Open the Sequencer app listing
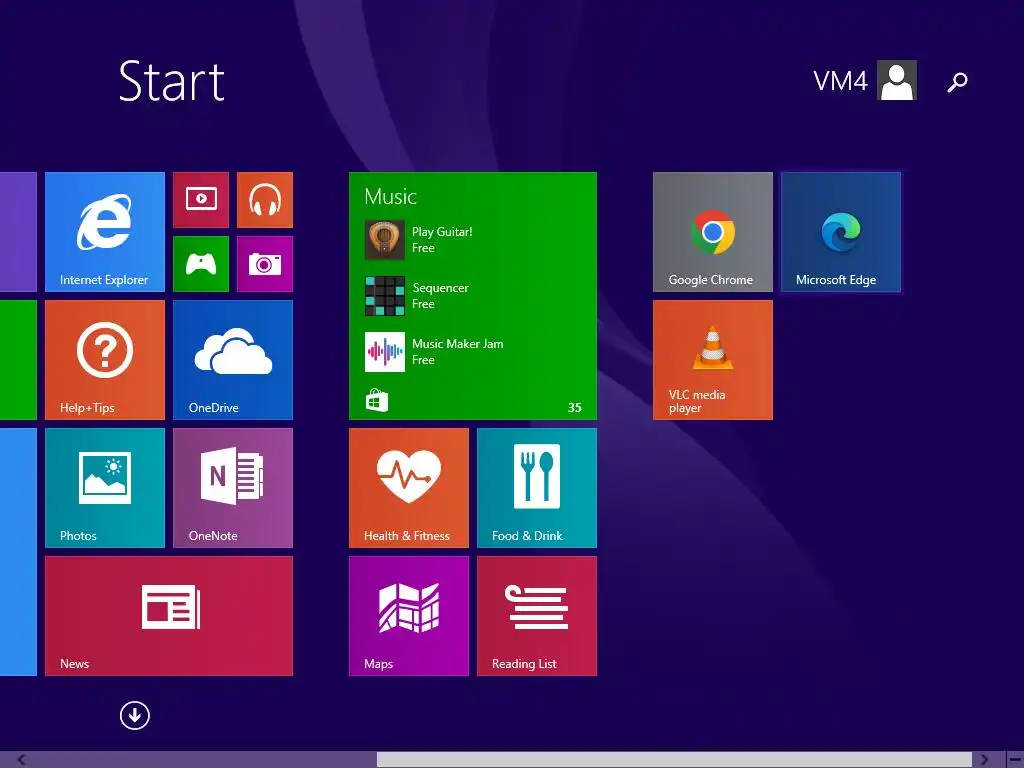This screenshot has width=1024, height=768. click(440, 296)
